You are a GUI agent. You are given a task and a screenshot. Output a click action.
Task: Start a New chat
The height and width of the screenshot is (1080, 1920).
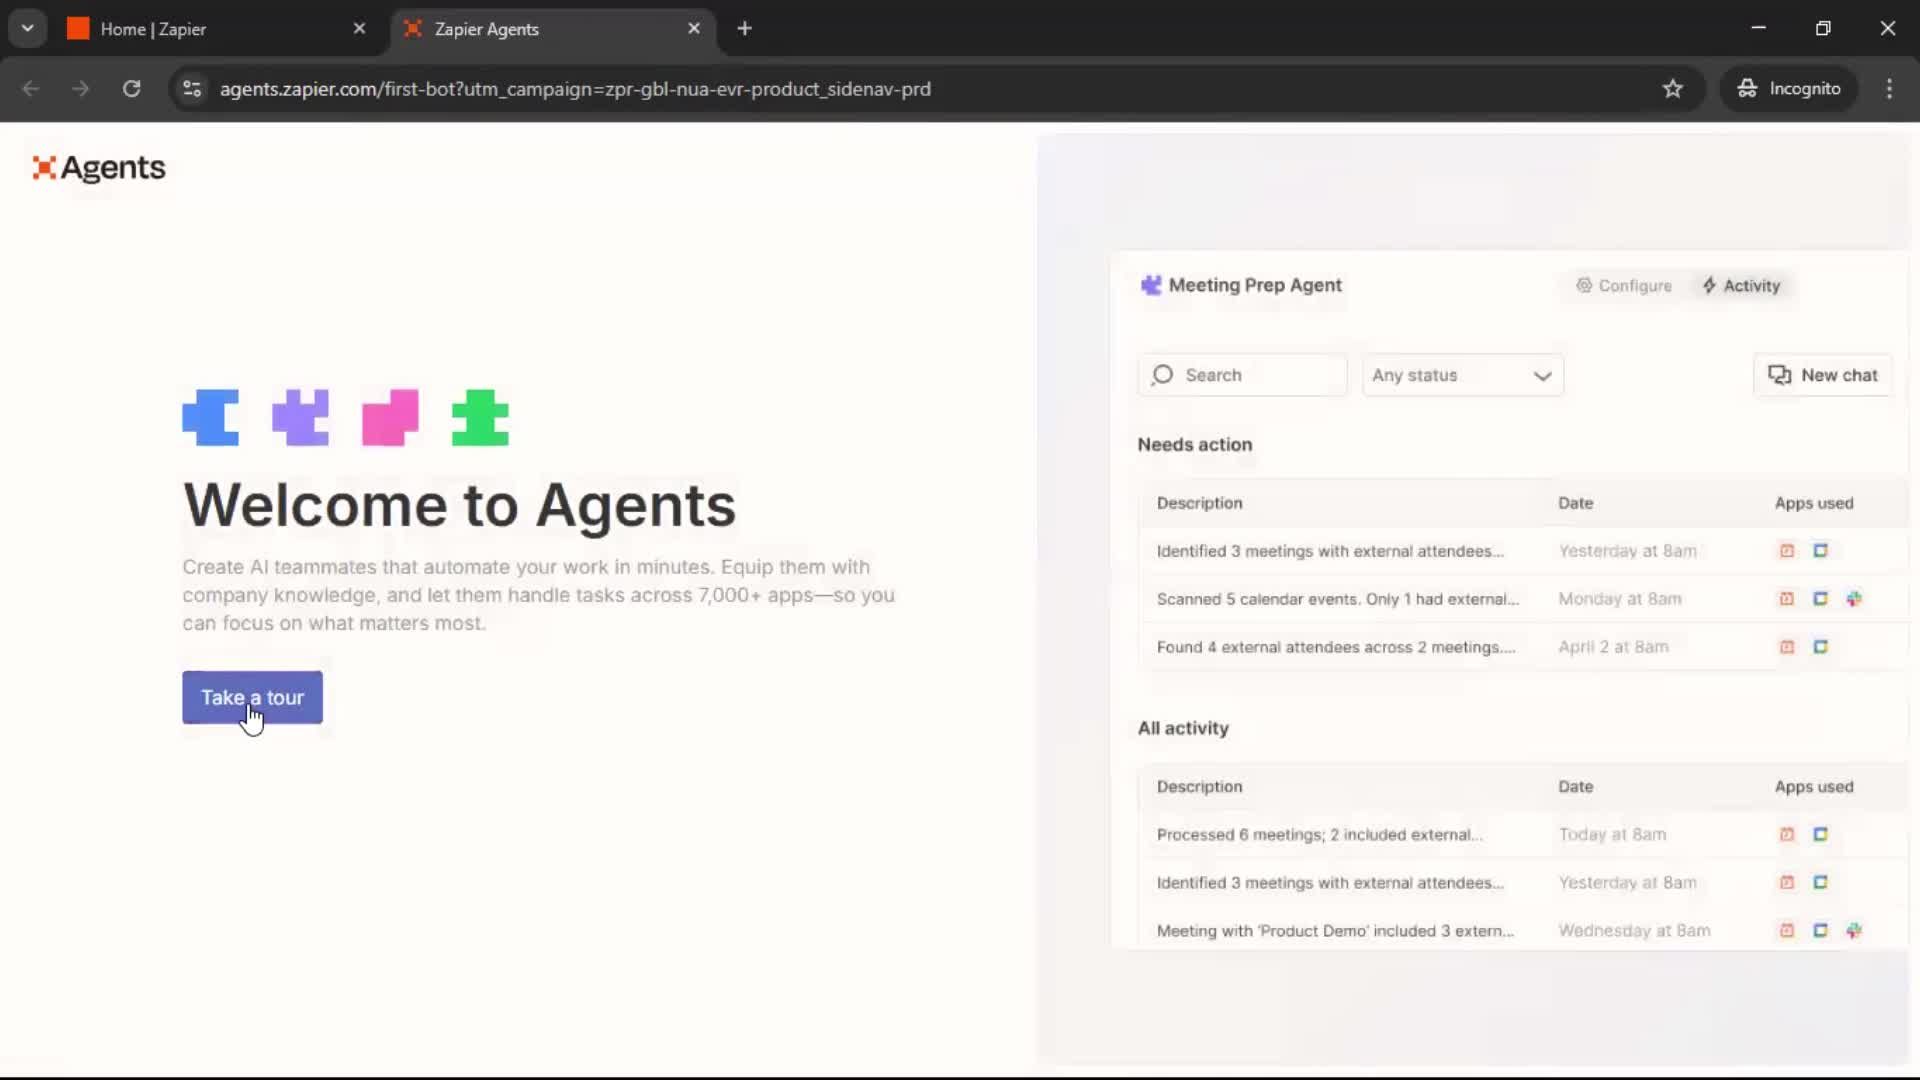1823,375
